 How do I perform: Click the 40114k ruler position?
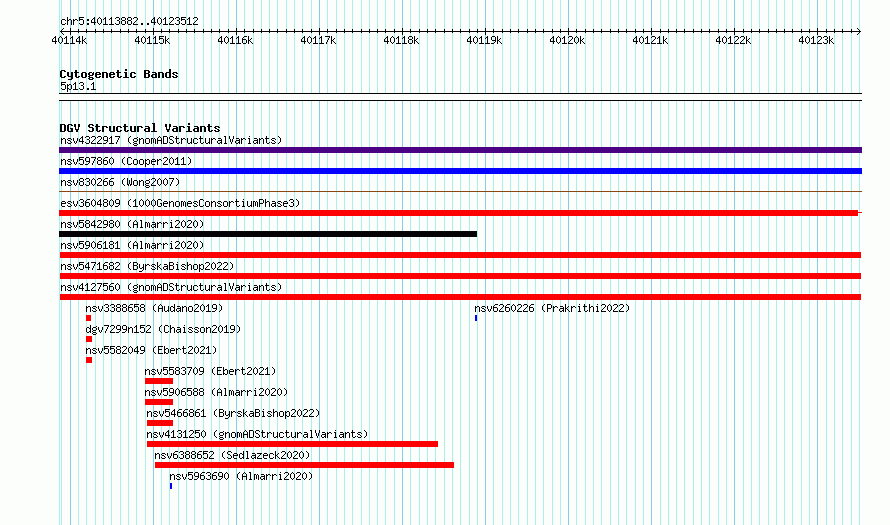coord(69,40)
